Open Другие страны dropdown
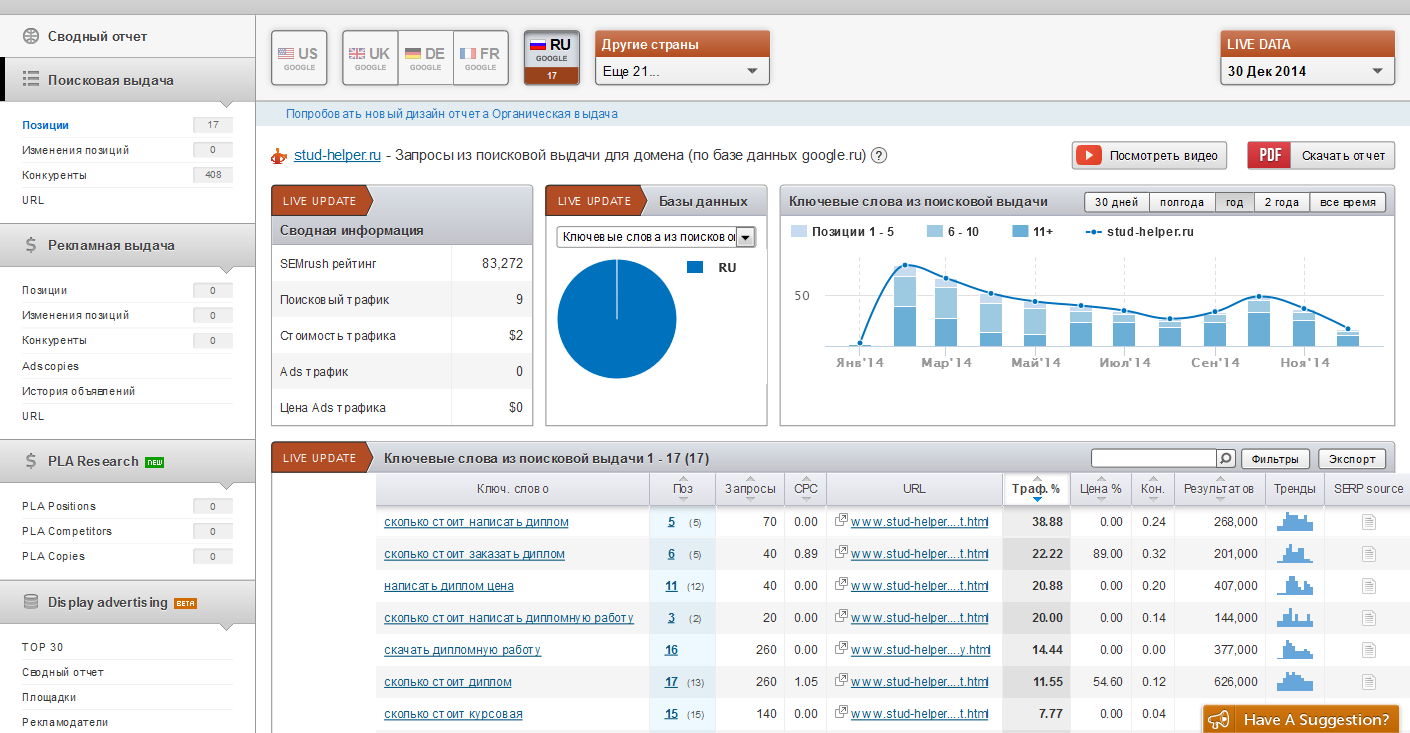The height and width of the screenshot is (733, 1410). pyautogui.click(x=682, y=71)
